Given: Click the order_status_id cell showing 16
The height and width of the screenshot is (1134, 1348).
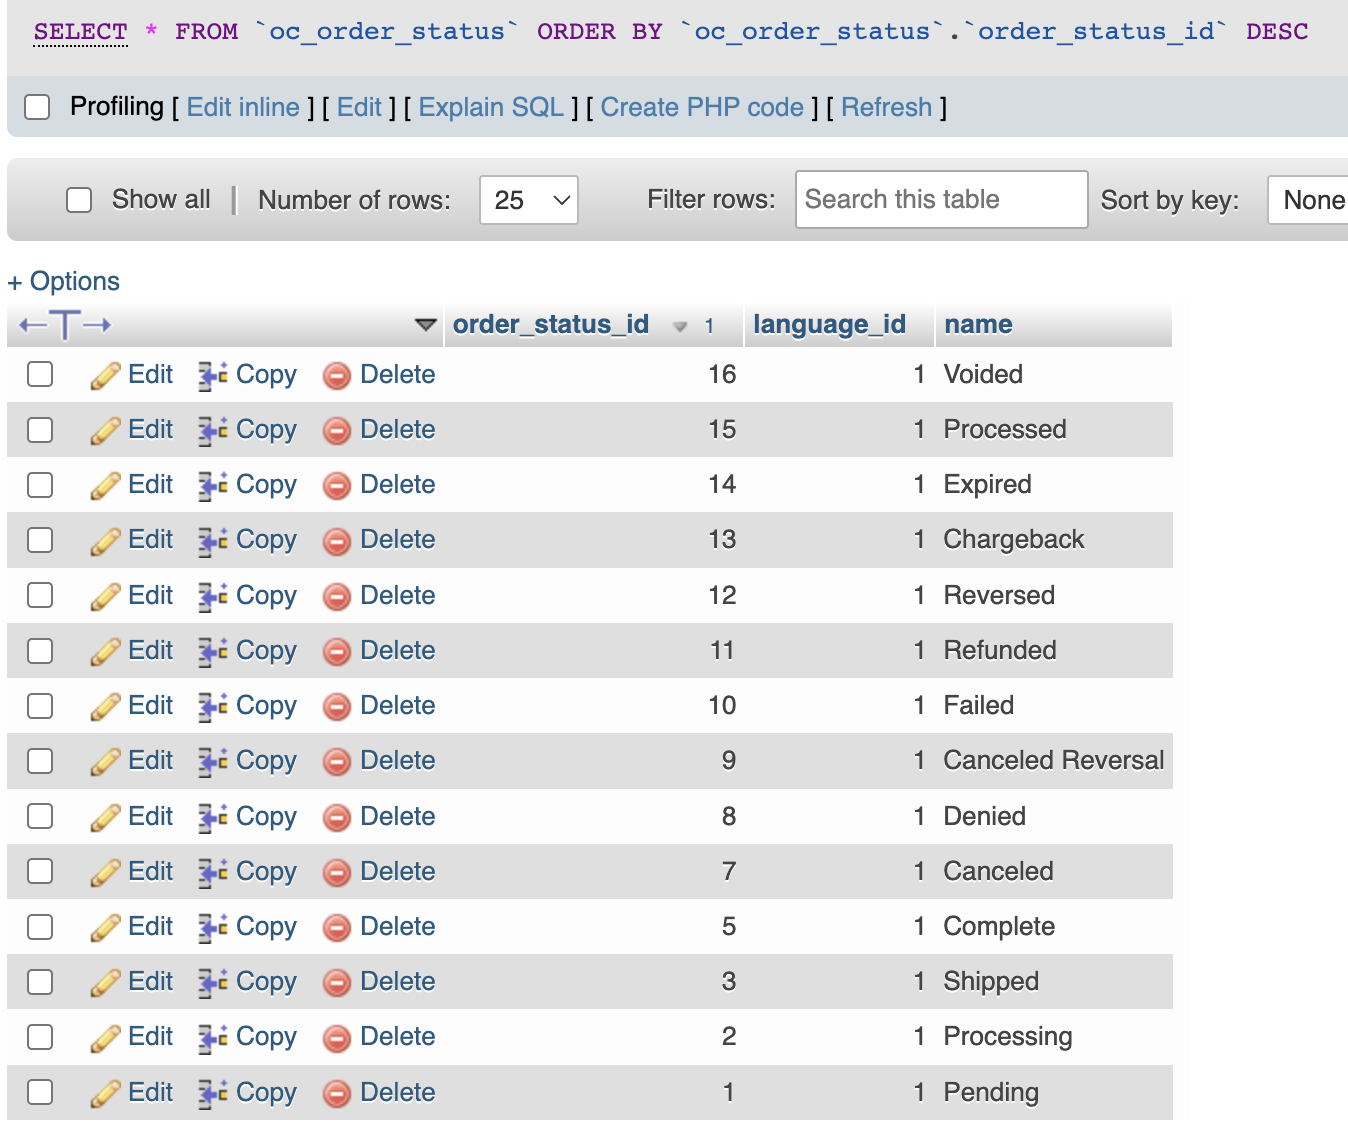Looking at the screenshot, I should coord(594,375).
